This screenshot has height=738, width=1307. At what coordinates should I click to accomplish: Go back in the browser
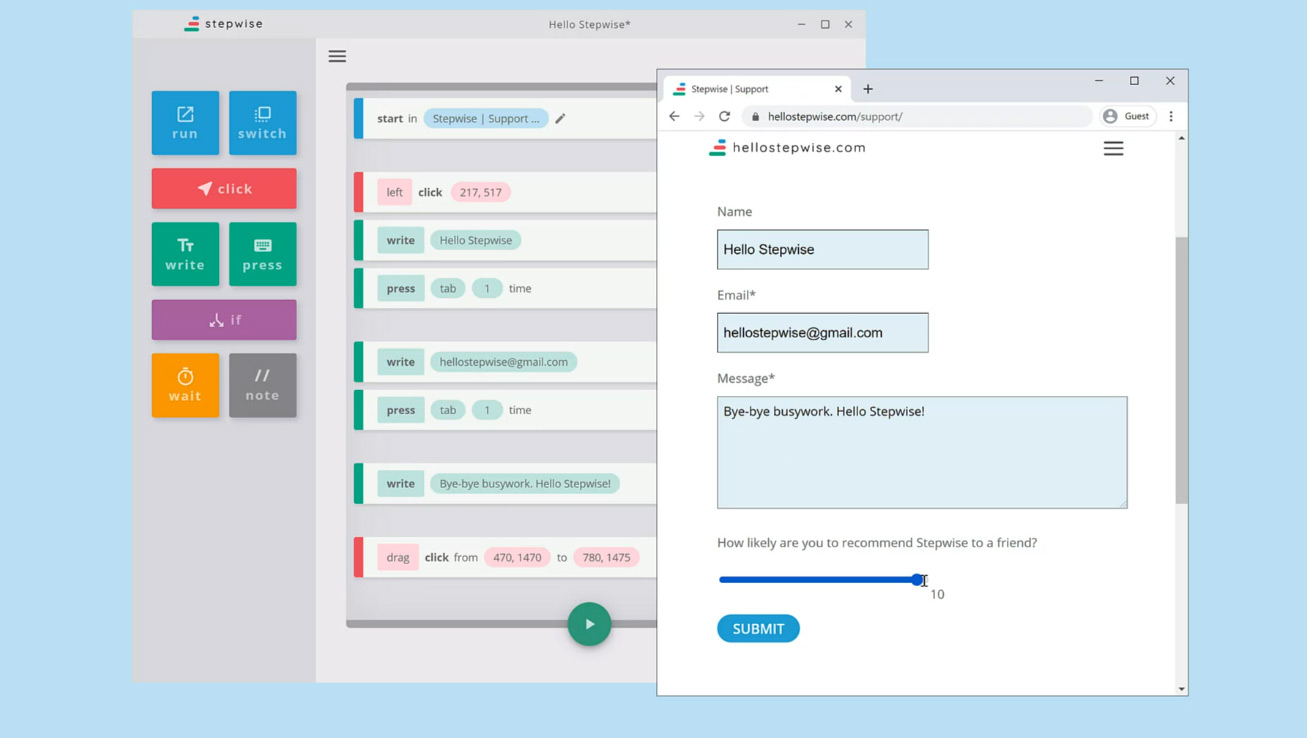[x=674, y=116]
